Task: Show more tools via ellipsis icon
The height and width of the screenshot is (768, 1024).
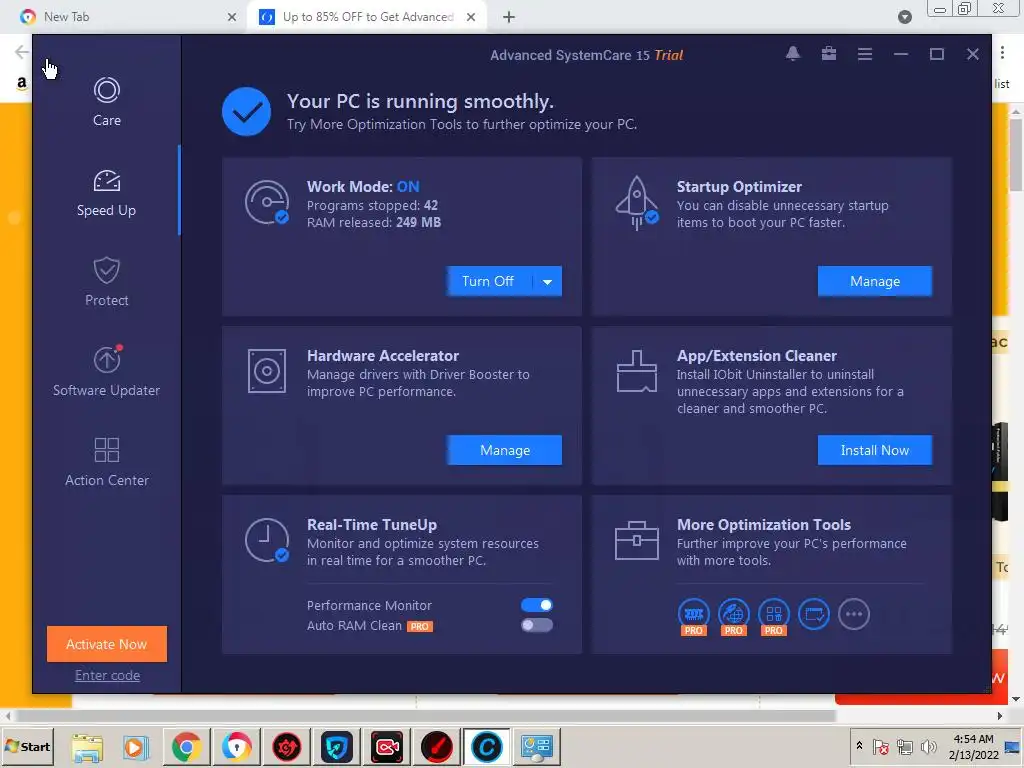Action: (x=854, y=614)
